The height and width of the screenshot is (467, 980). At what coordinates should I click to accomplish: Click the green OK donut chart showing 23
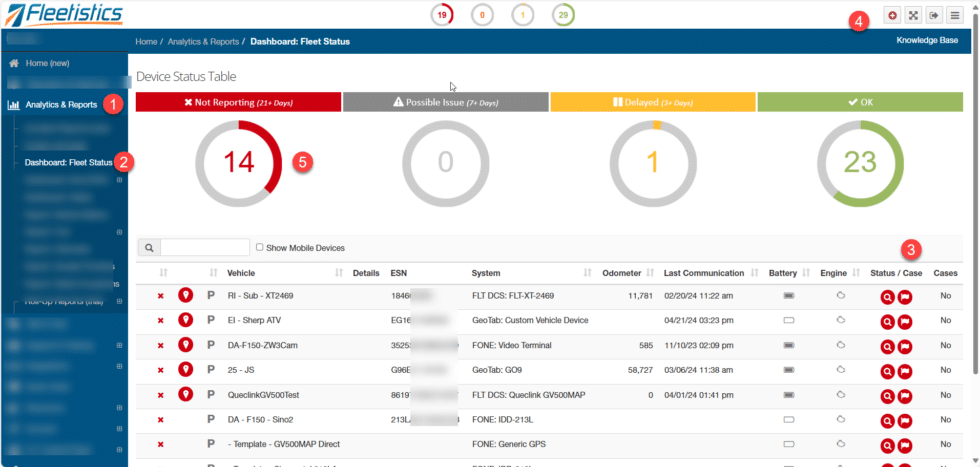pos(860,163)
